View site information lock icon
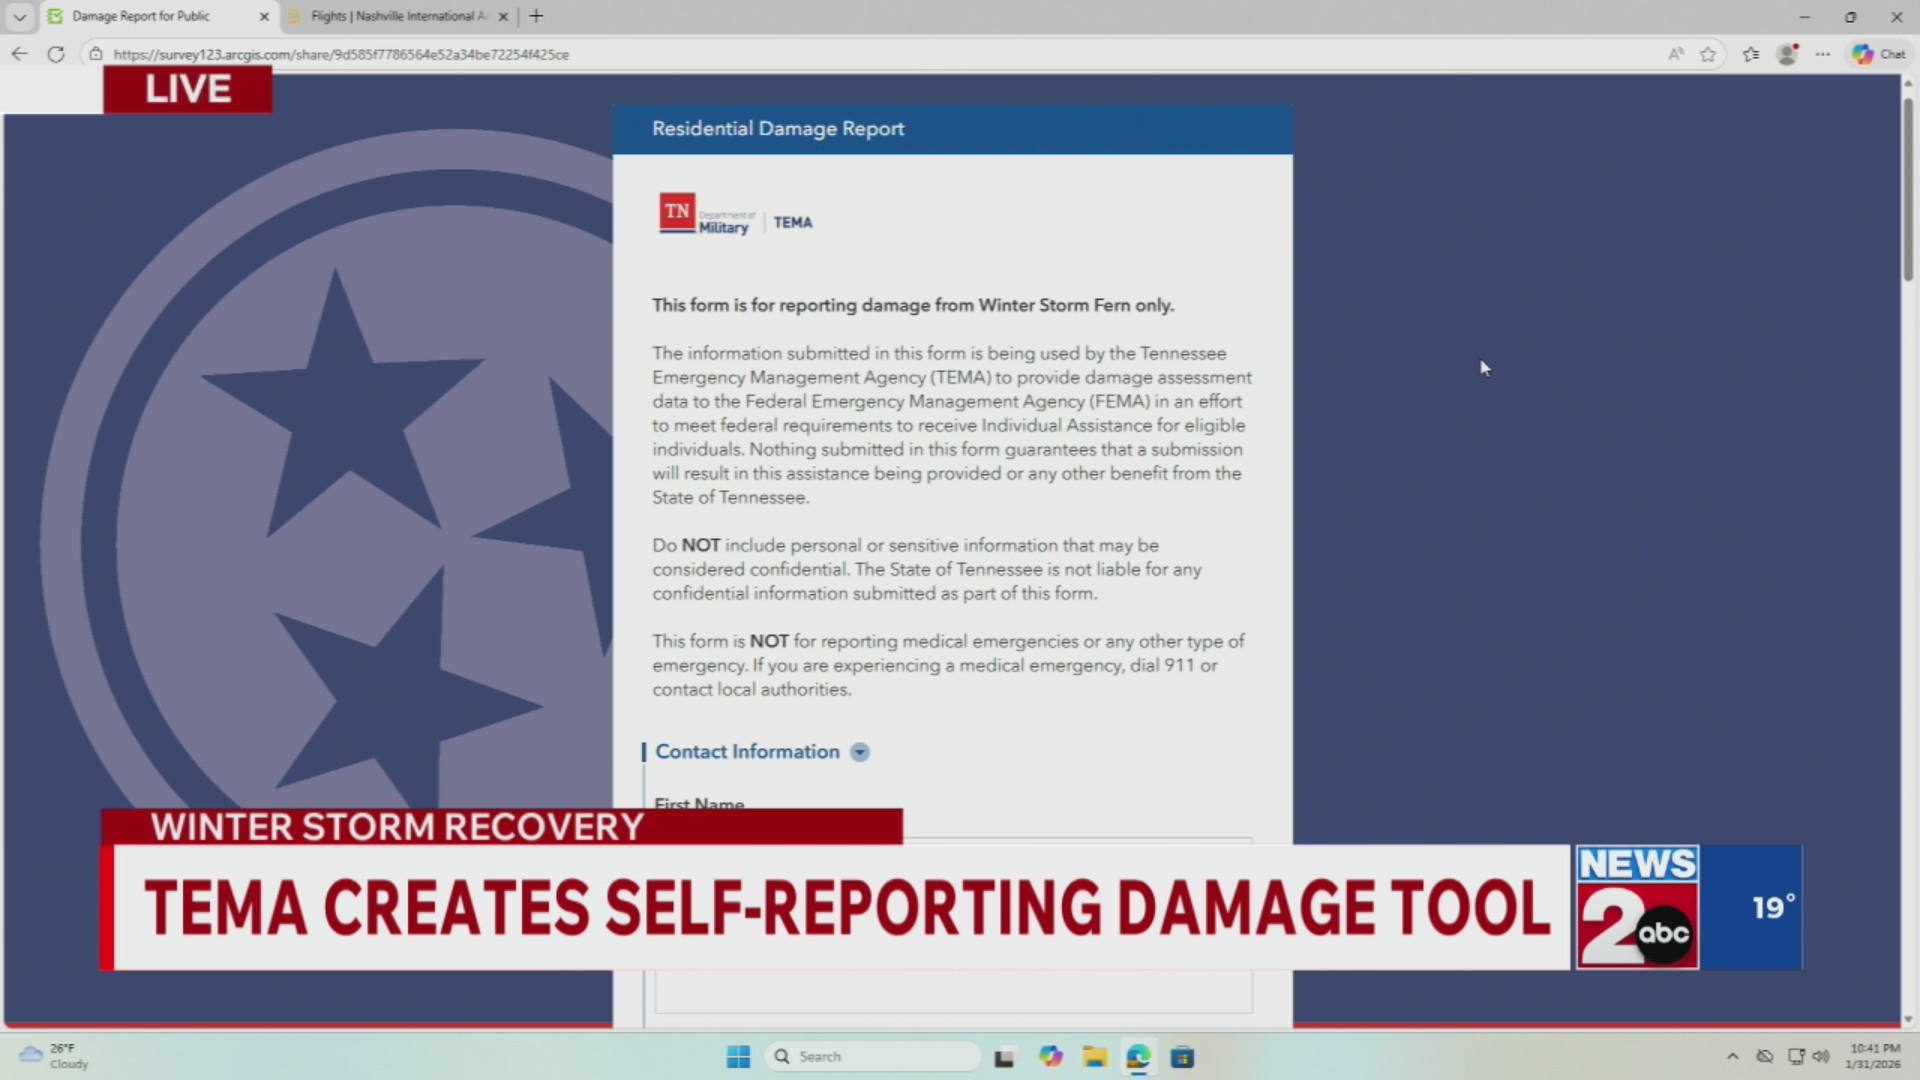 point(95,54)
